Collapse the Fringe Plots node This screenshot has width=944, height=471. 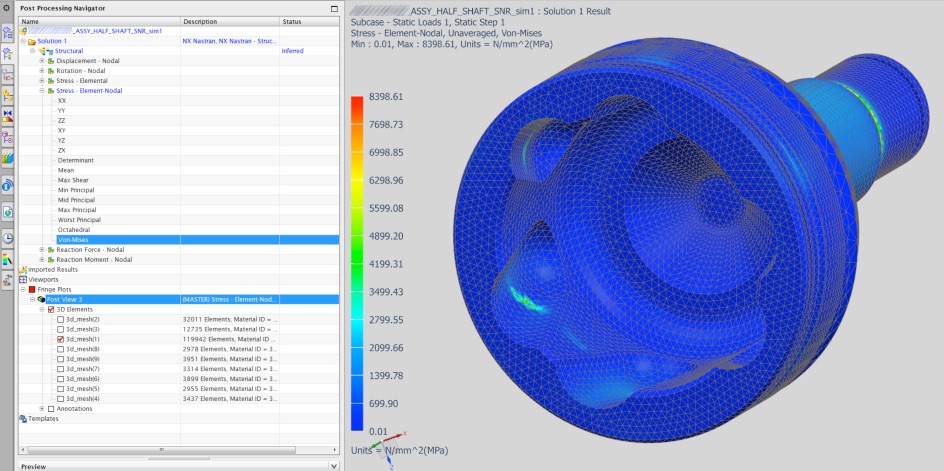tap(23, 289)
